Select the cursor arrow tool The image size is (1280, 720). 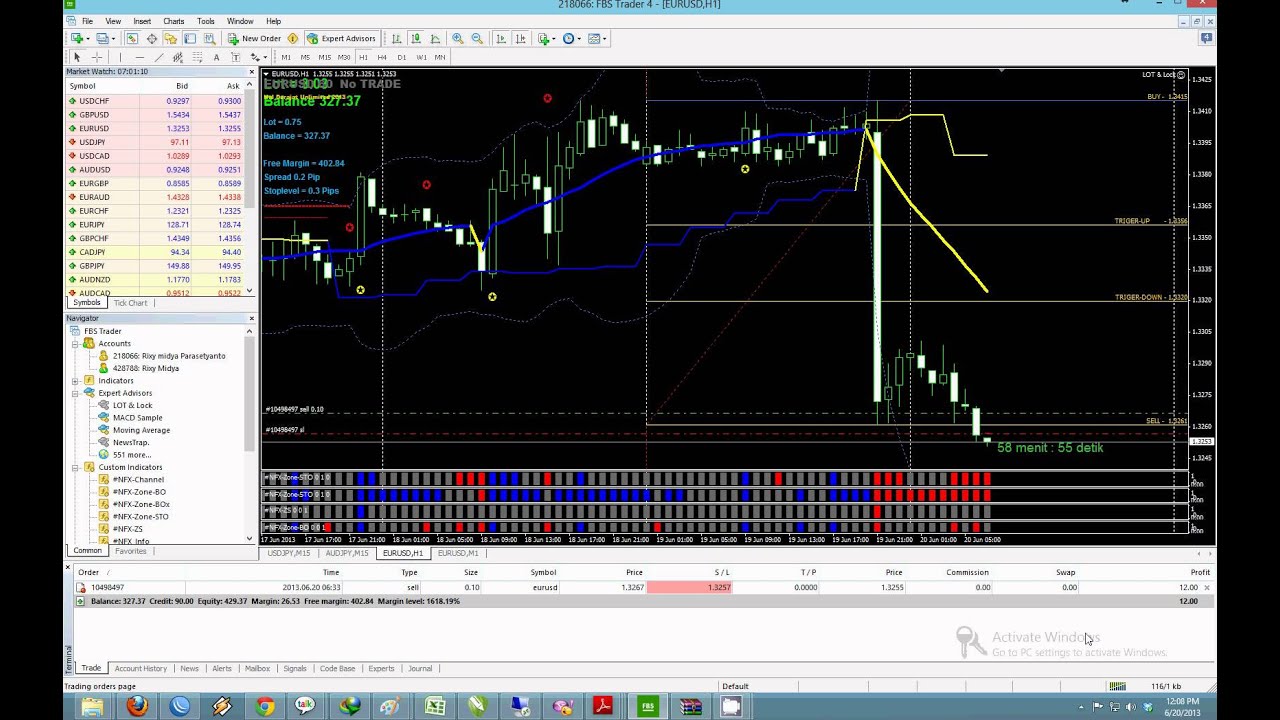[77, 57]
